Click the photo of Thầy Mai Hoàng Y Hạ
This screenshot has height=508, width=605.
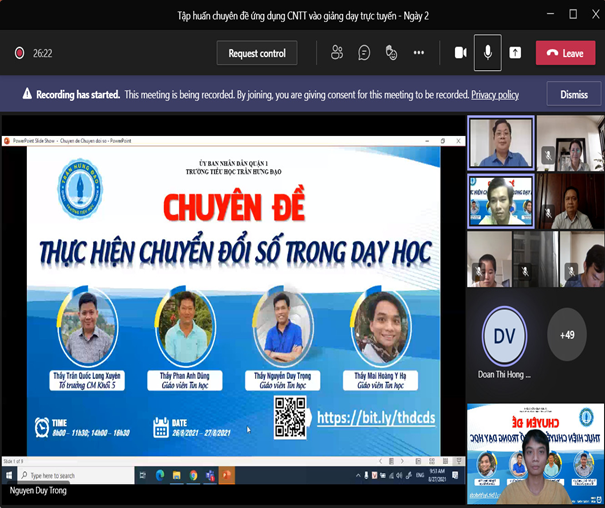(381, 327)
